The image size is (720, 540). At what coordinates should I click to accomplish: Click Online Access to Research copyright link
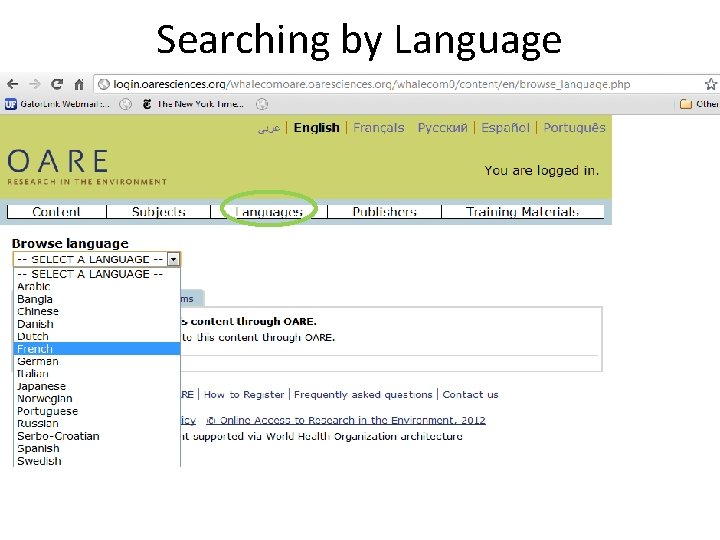click(346, 420)
